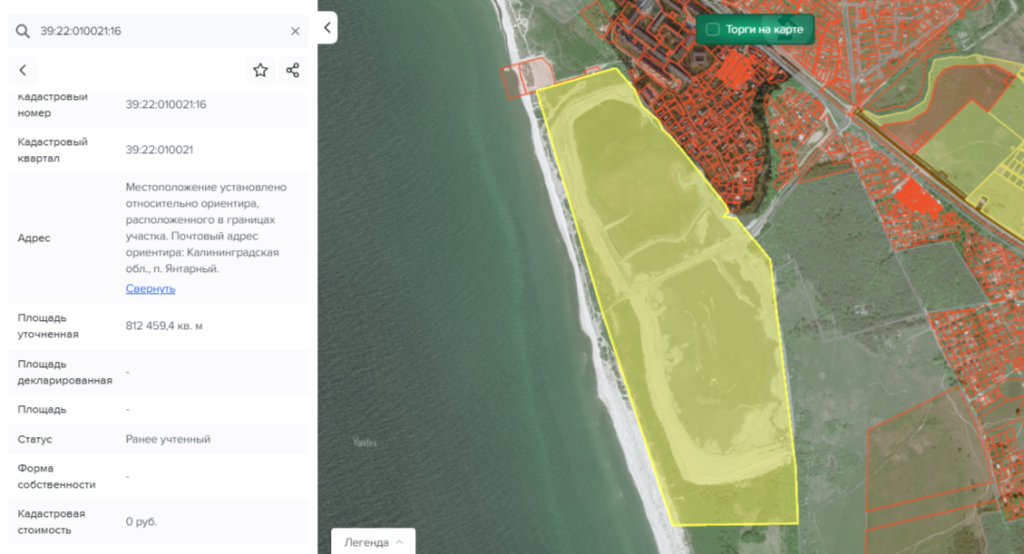Collapse the info side panel with chevron
Viewport: 1024px width, 554px height.
[x=327, y=28]
